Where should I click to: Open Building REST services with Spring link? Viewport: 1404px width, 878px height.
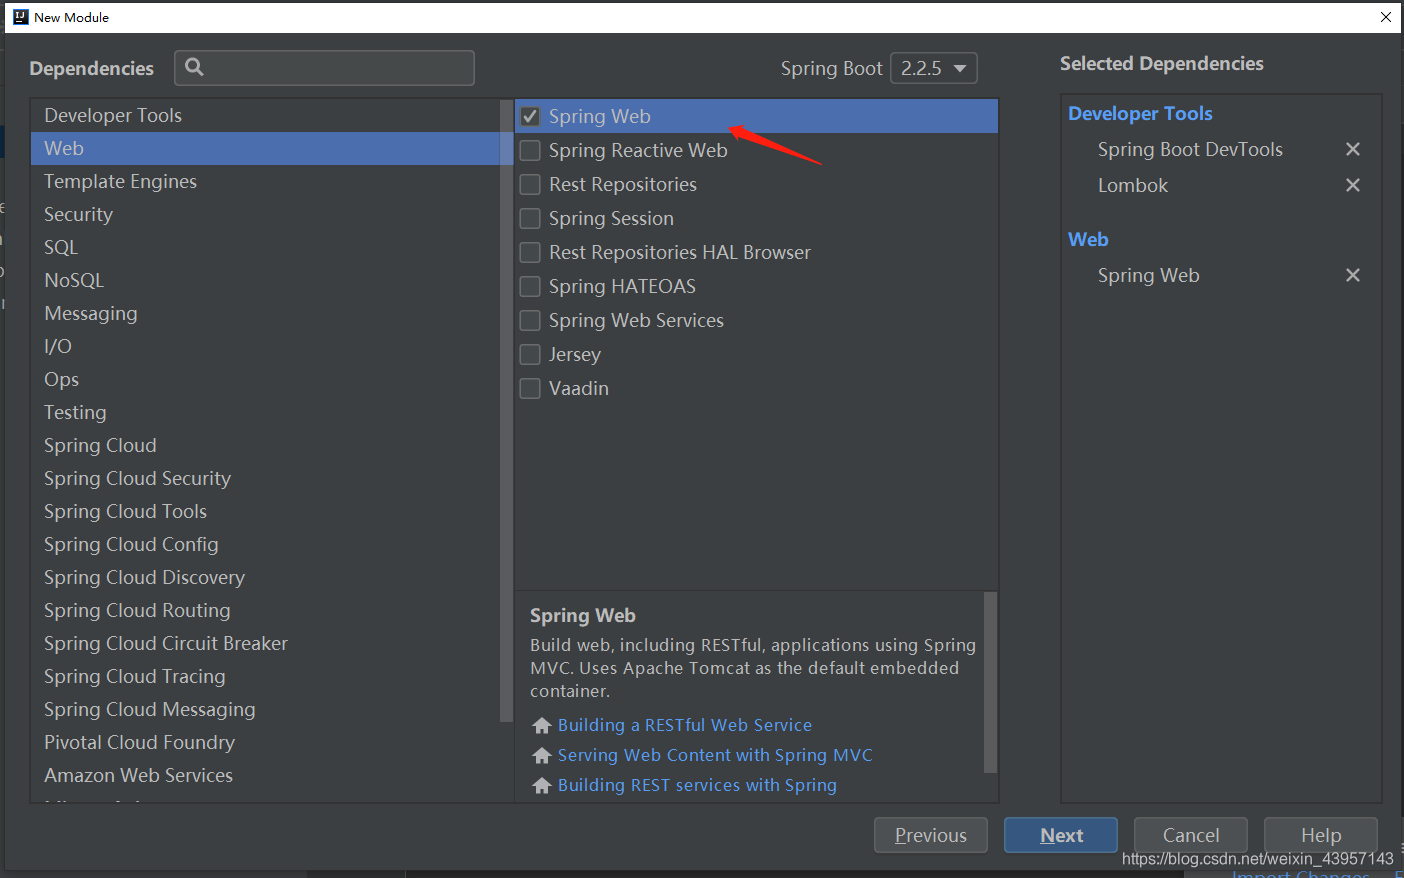tap(697, 785)
